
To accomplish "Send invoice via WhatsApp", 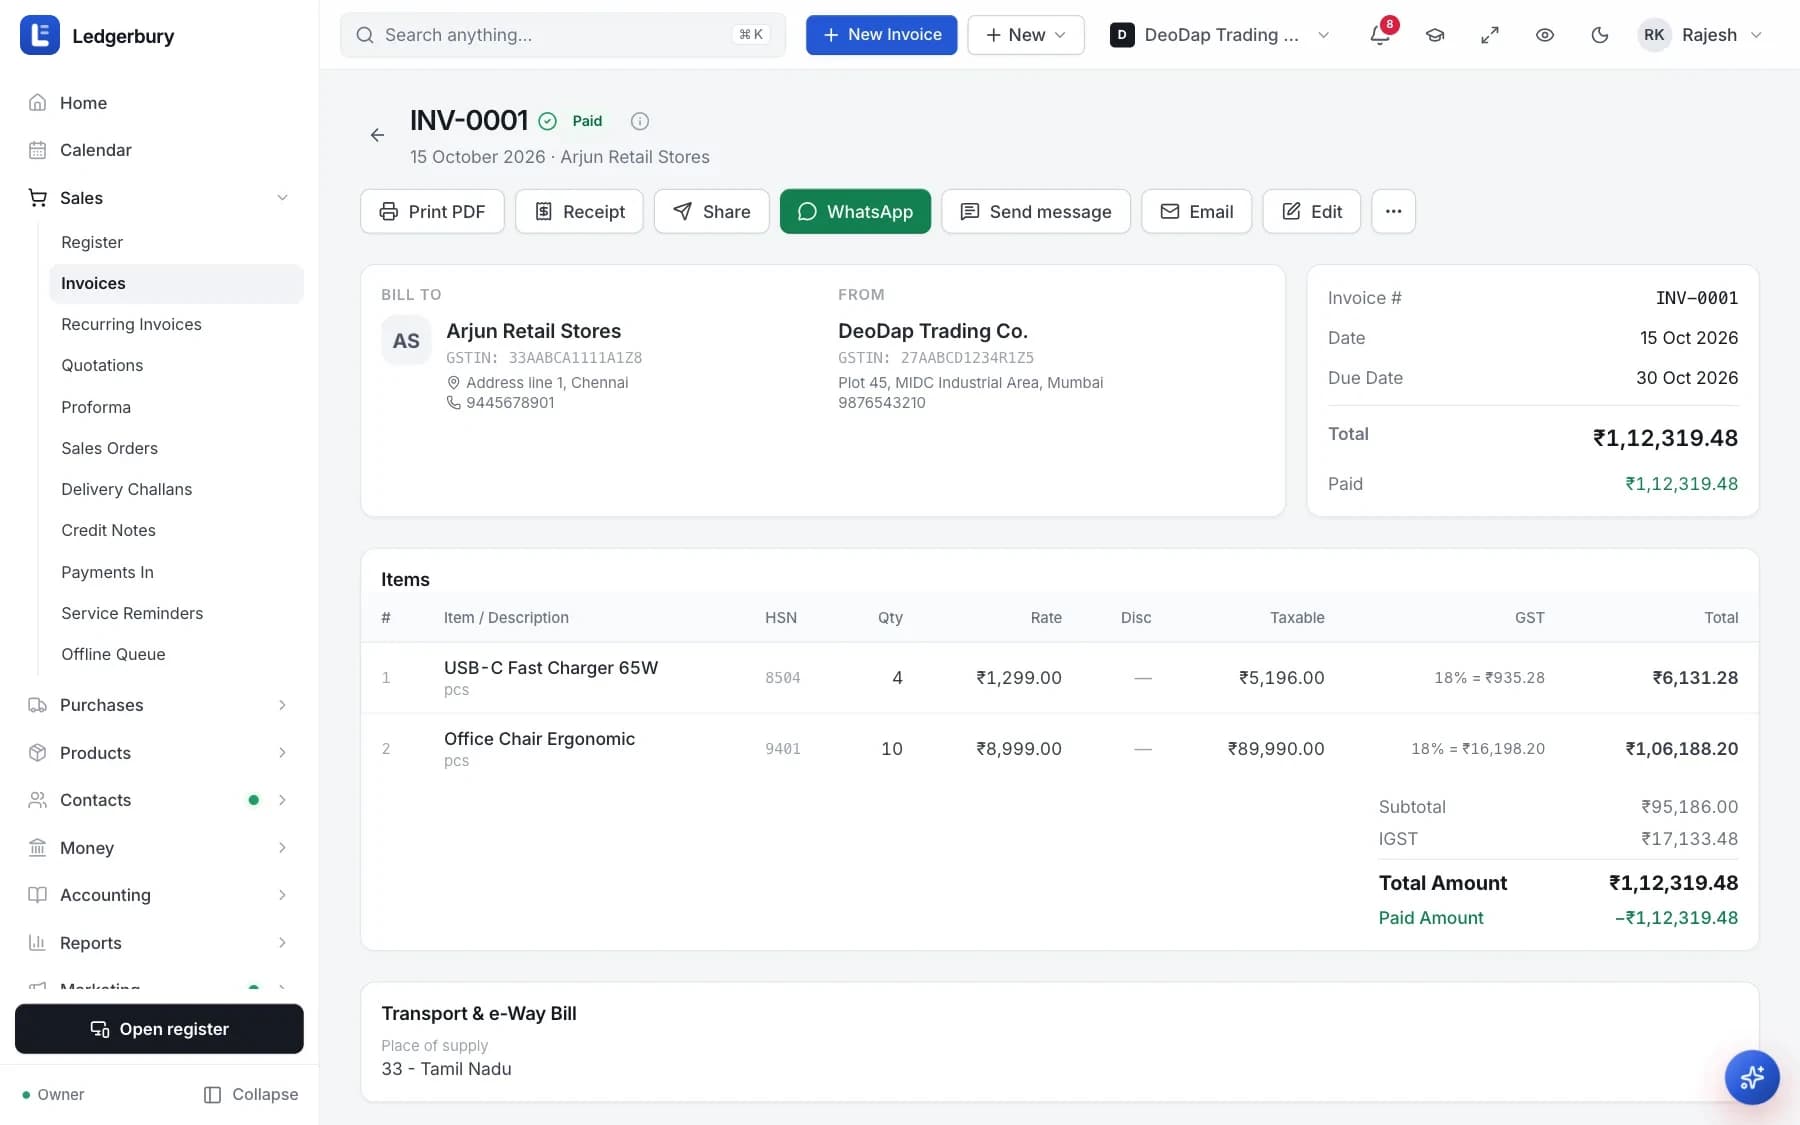I will pos(855,211).
